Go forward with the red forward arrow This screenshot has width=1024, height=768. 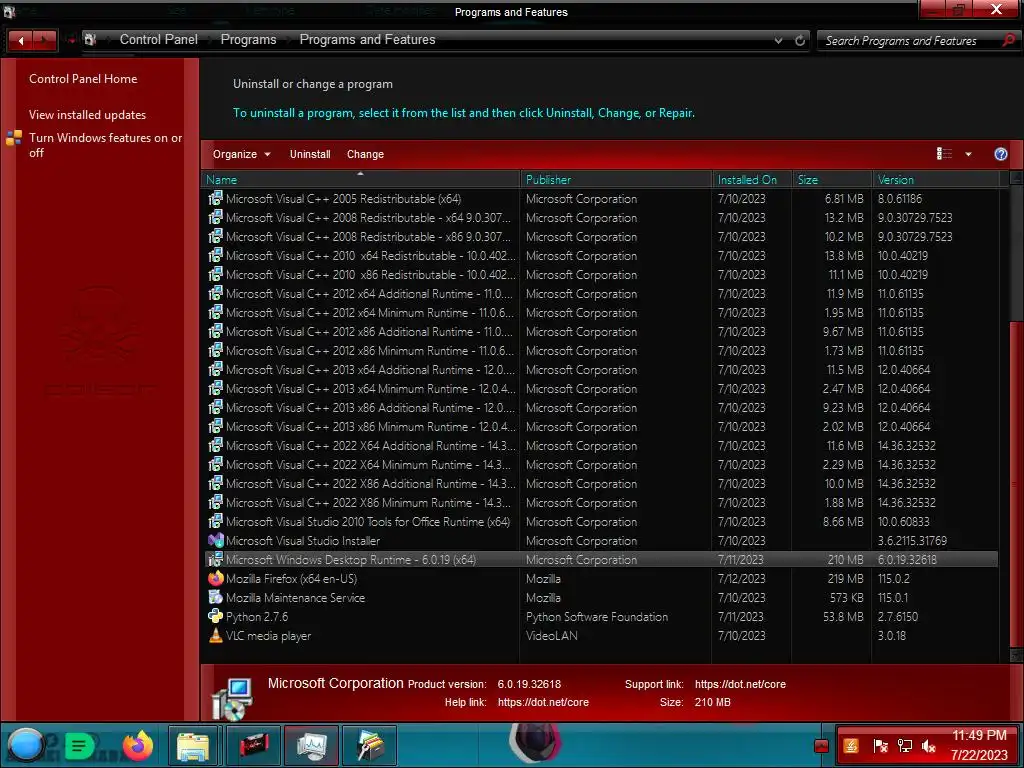coord(44,40)
